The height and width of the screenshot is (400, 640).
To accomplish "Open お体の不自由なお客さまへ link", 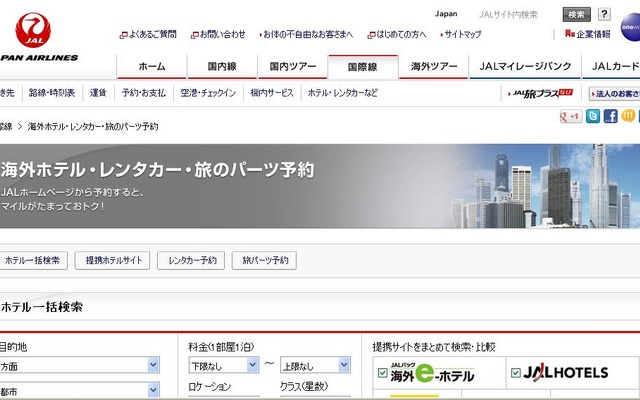I will pos(306,35).
